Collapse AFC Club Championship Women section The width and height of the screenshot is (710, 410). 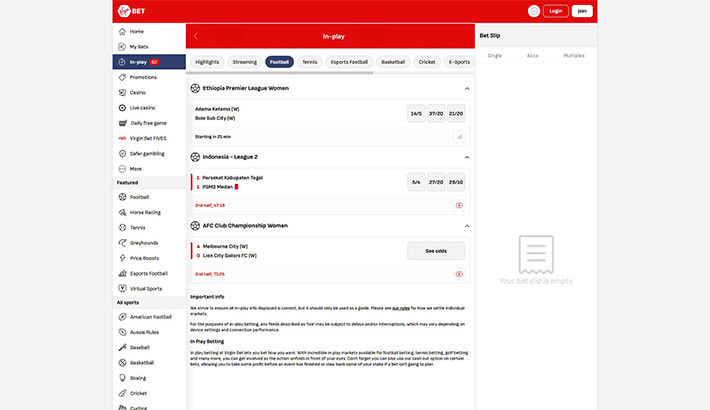467,226
